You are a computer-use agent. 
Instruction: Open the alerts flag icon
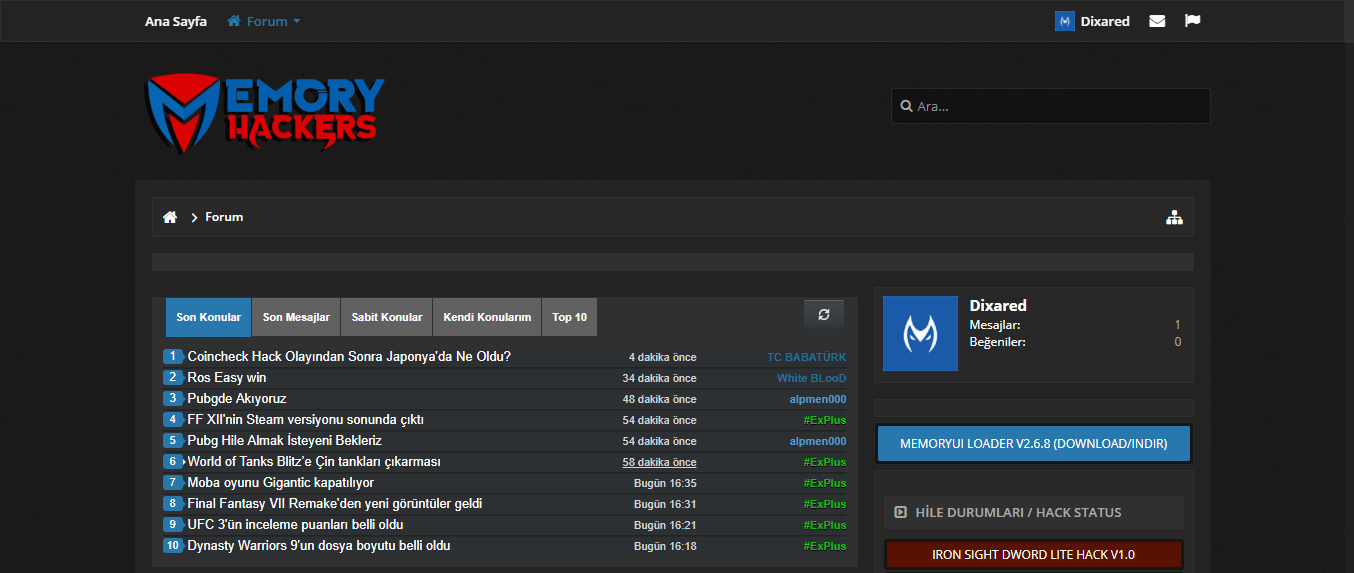click(1192, 21)
